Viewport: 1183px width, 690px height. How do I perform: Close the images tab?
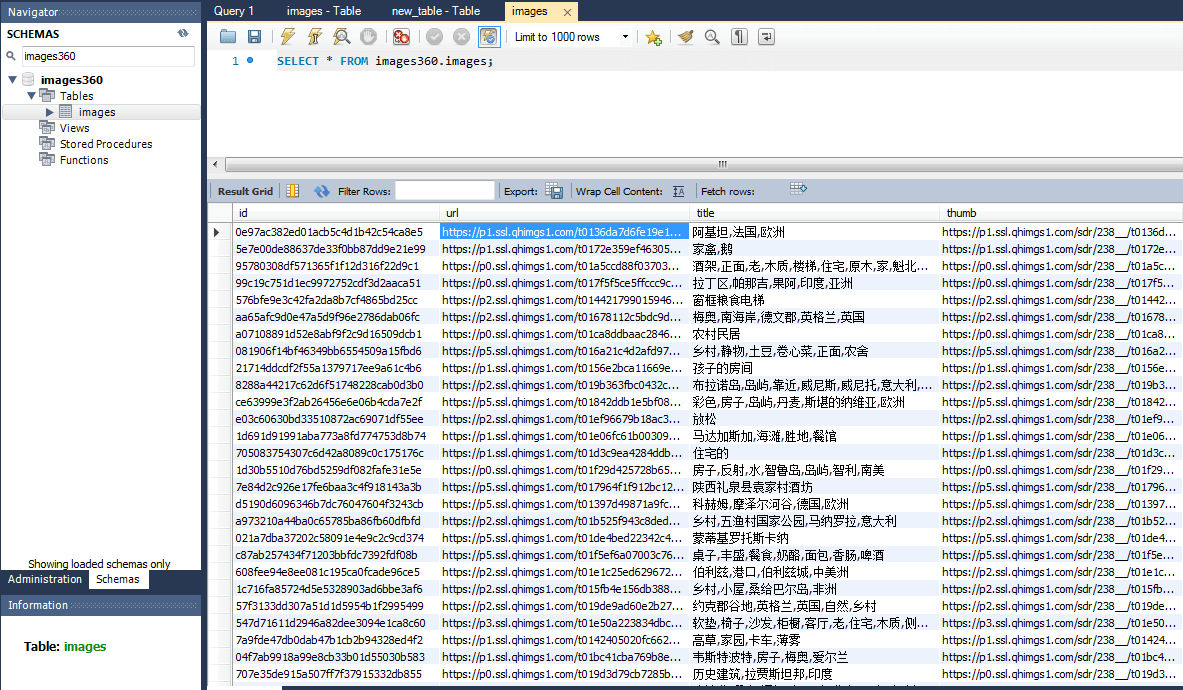[567, 12]
